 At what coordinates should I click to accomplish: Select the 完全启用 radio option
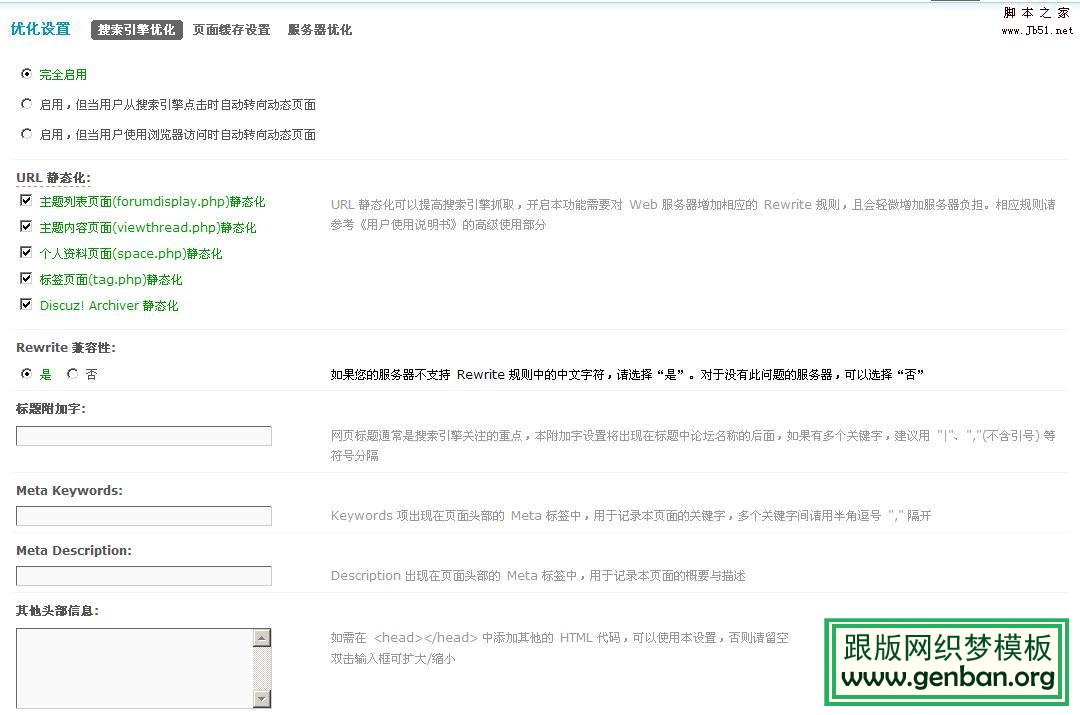pos(26,74)
